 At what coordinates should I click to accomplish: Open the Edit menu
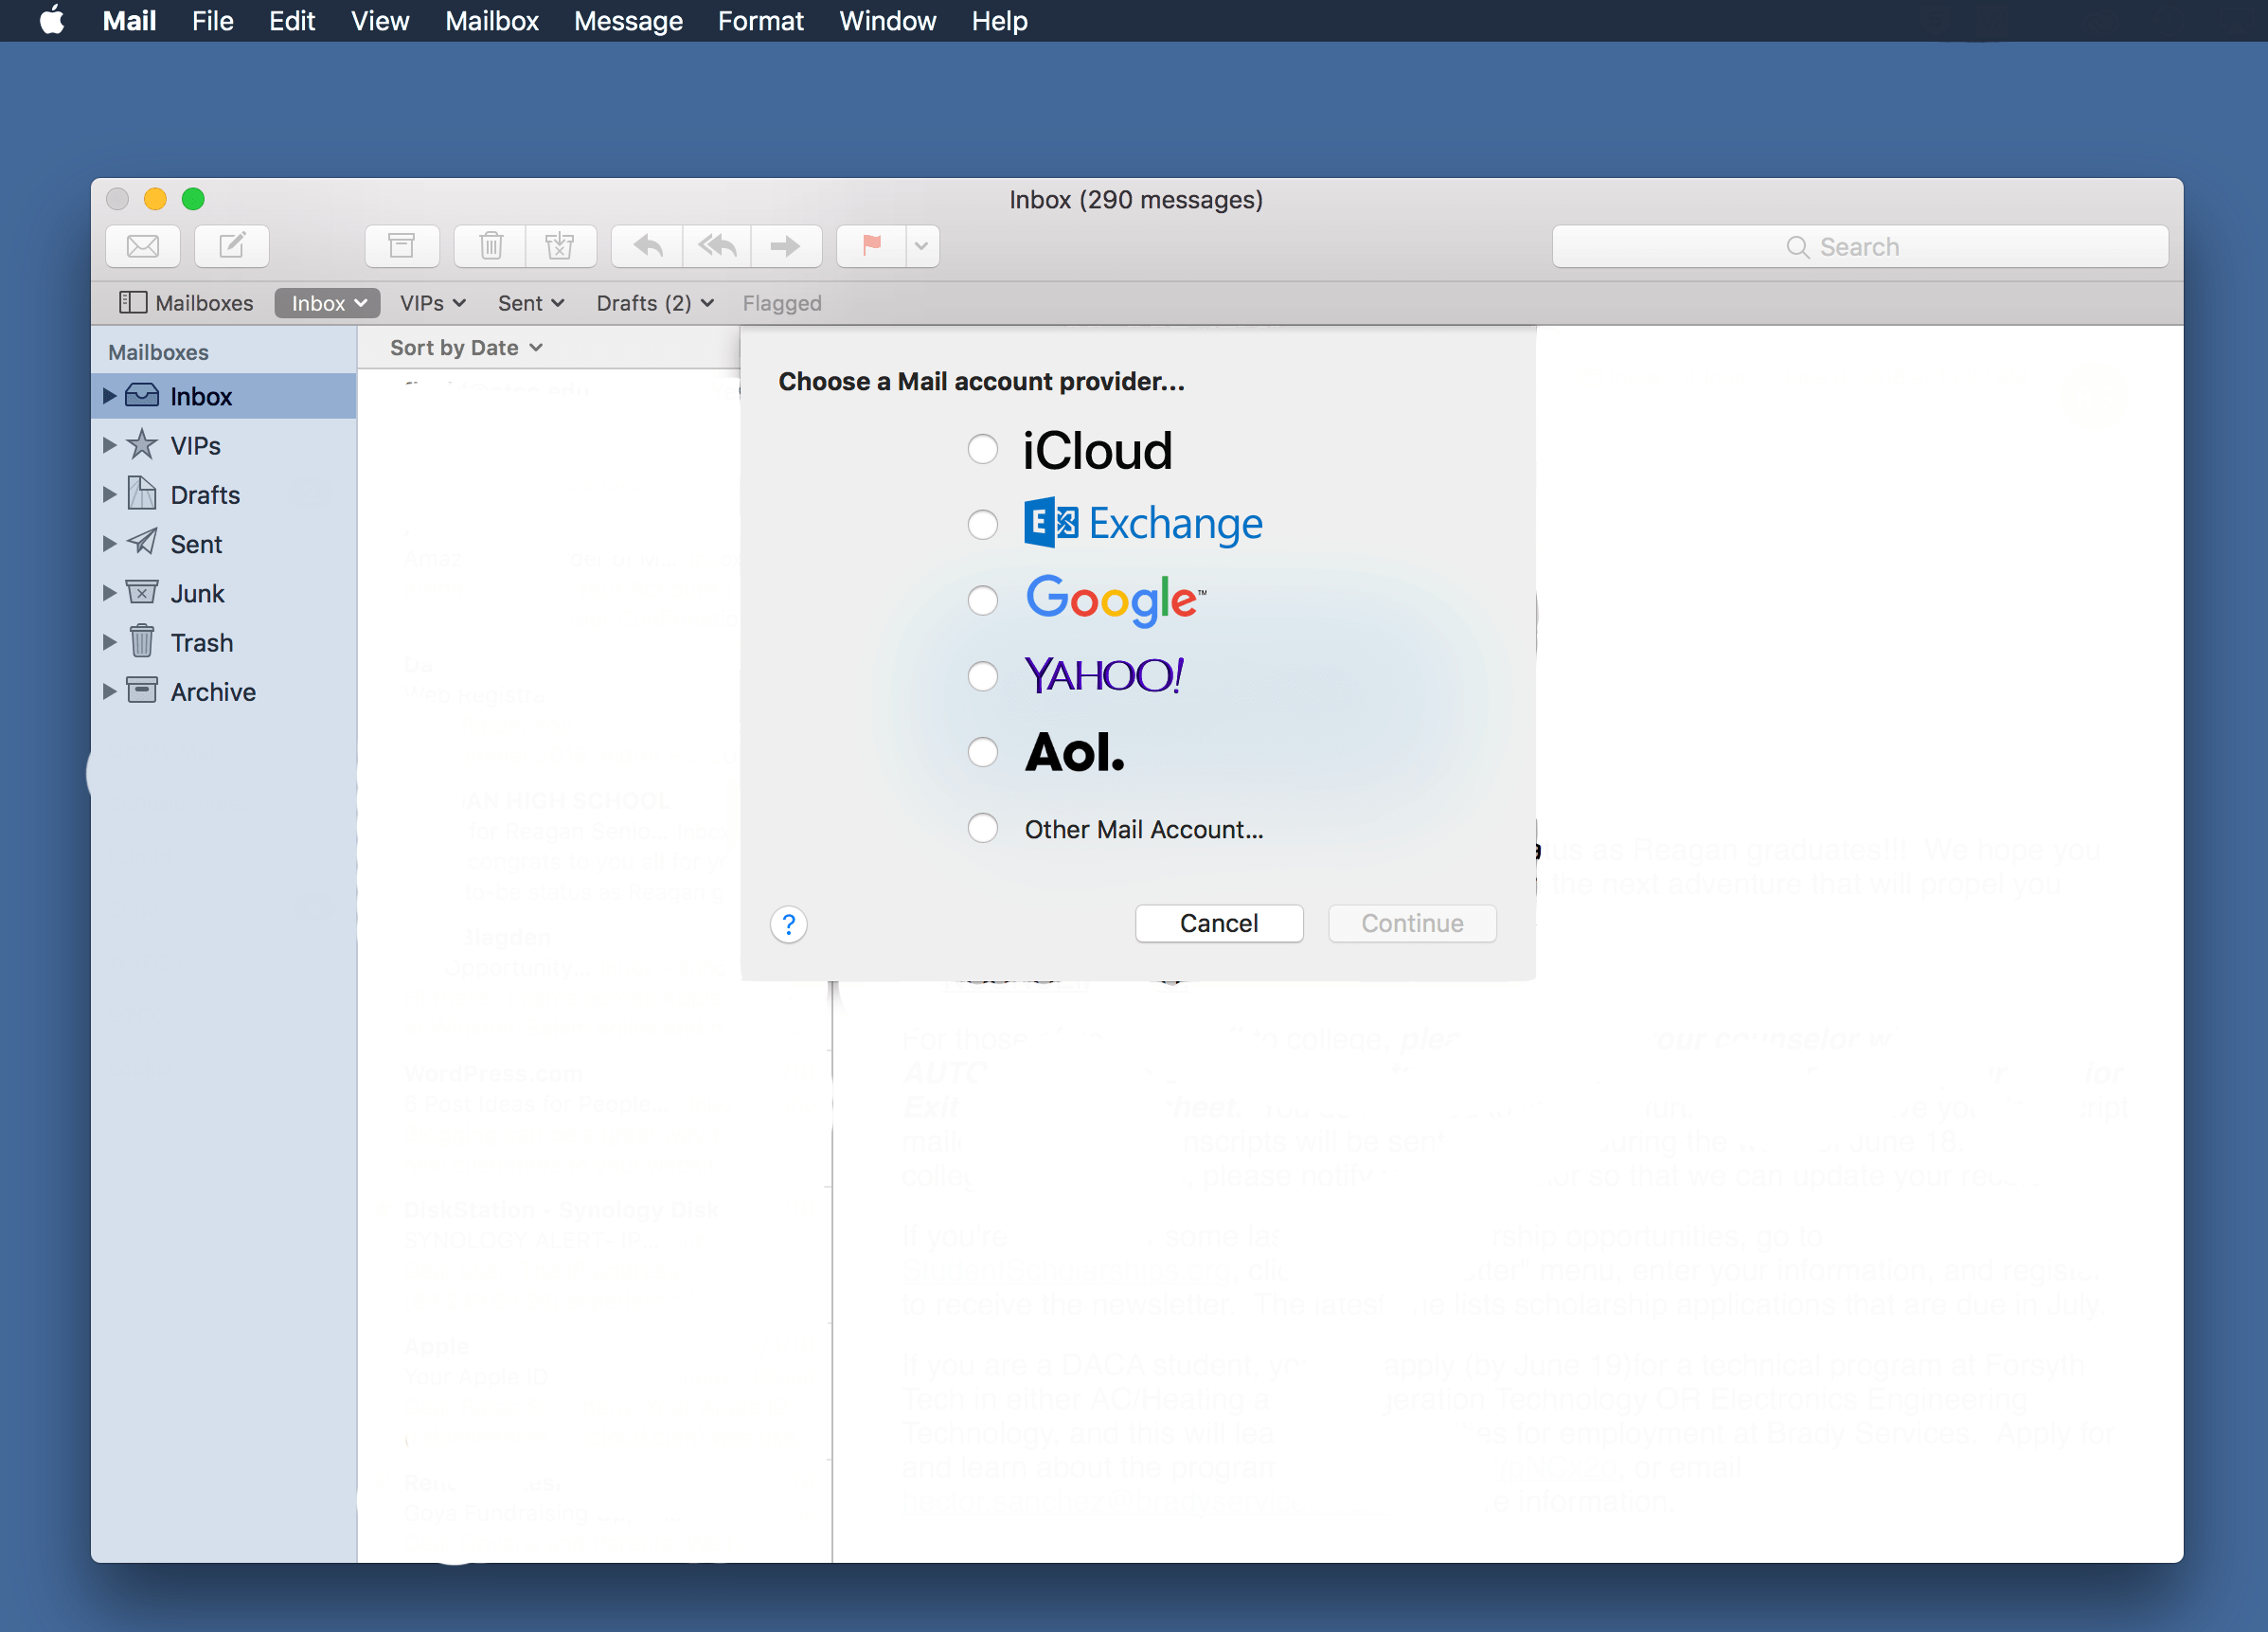292,20
